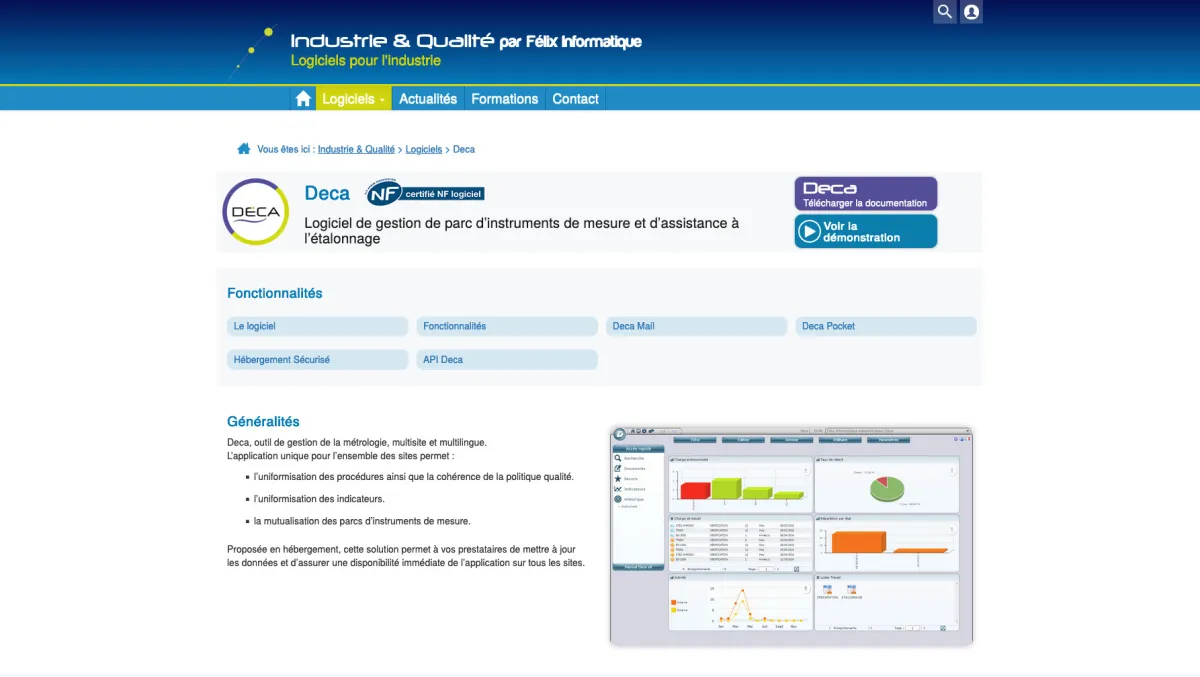Follow the Industrie & Qualité breadcrumb link
Screen dimensions: 1200x677
356,149
